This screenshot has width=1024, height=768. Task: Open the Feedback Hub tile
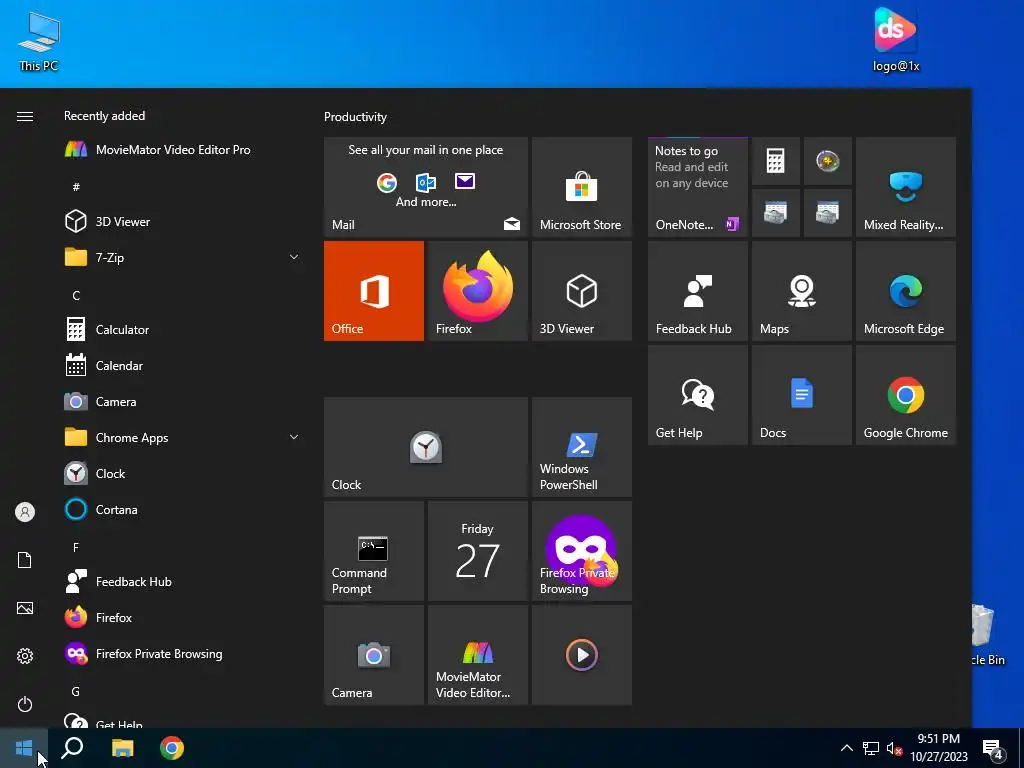(x=697, y=291)
